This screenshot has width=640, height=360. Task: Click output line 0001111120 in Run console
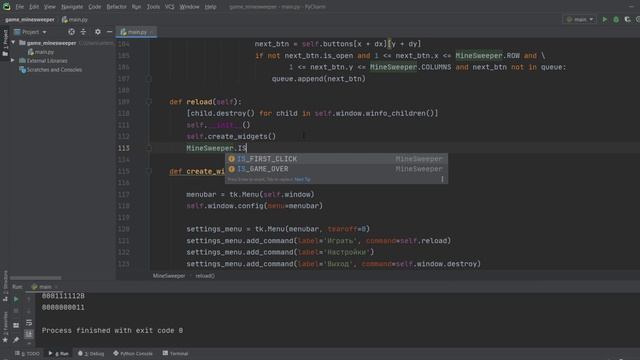point(63,296)
